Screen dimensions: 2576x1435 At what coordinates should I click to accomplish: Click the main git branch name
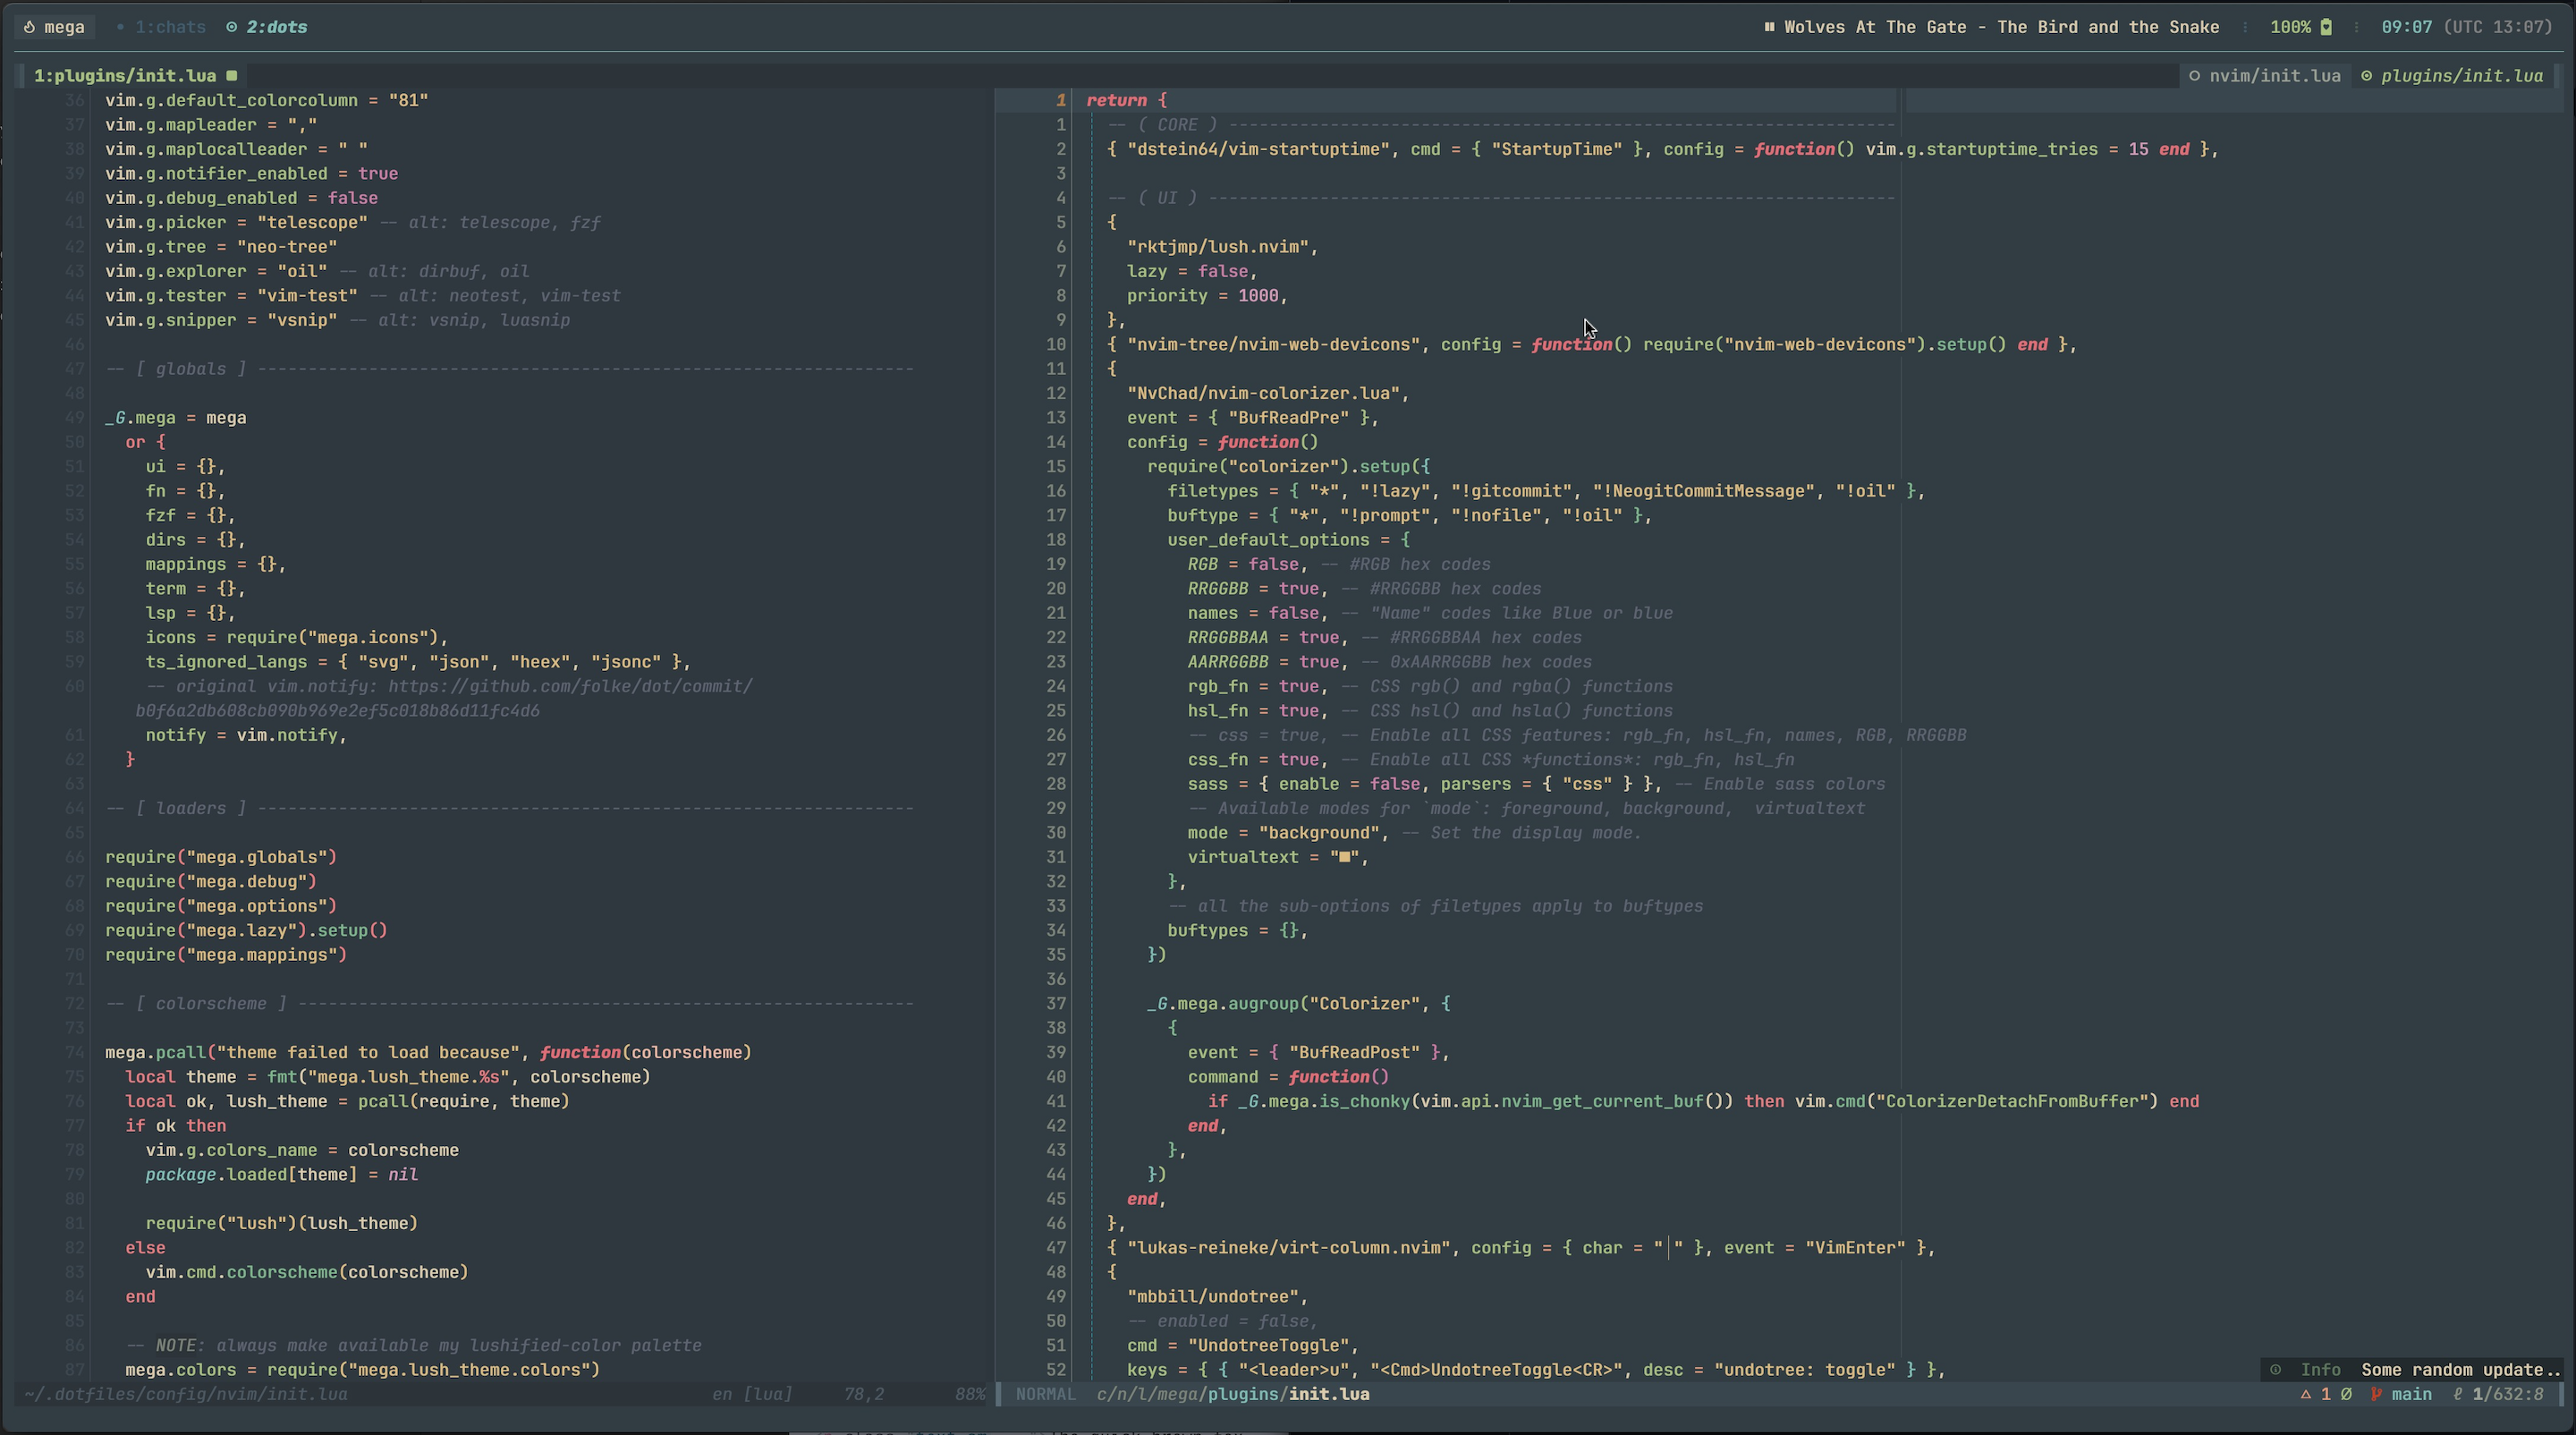pos(2412,1394)
